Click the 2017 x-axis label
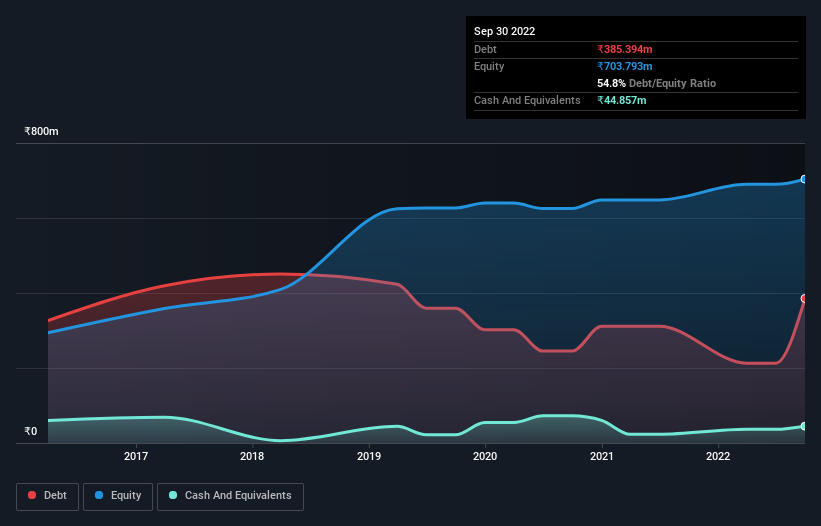 pyautogui.click(x=136, y=456)
